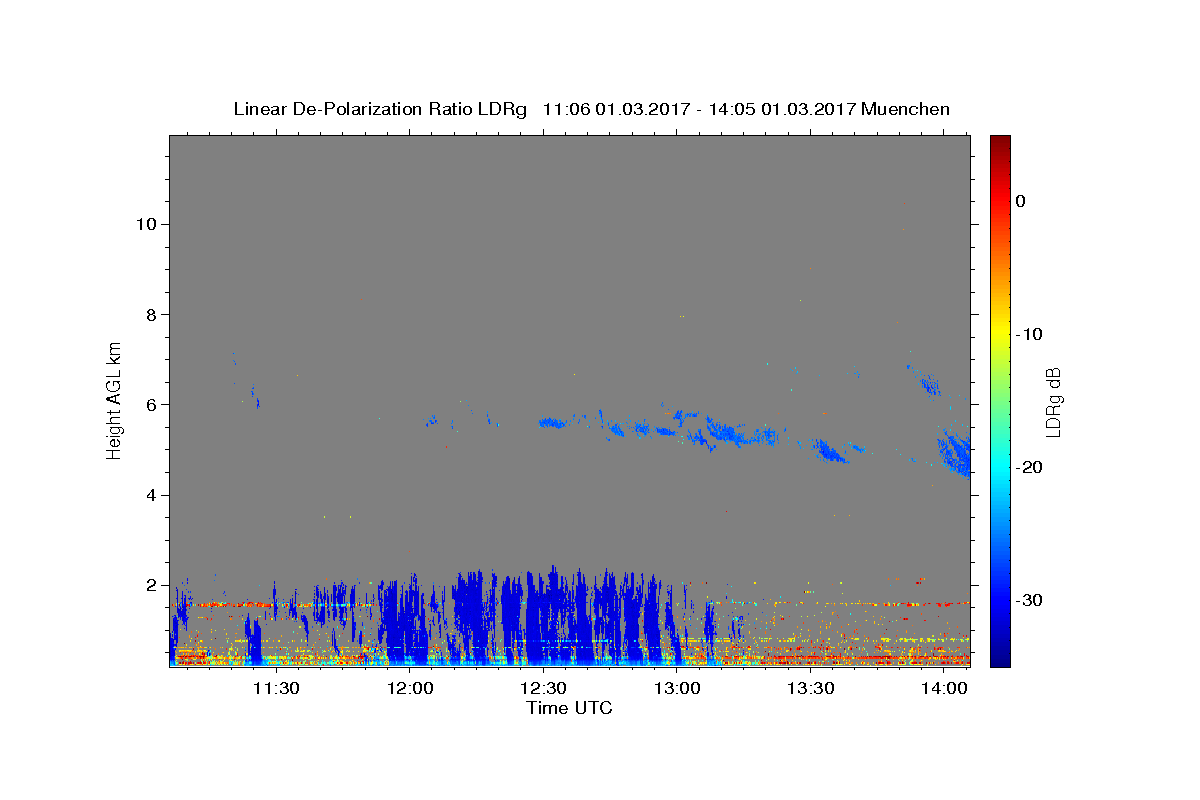Click the 14:00 time axis label
The height and width of the screenshot is (800, 1200).
944,688
